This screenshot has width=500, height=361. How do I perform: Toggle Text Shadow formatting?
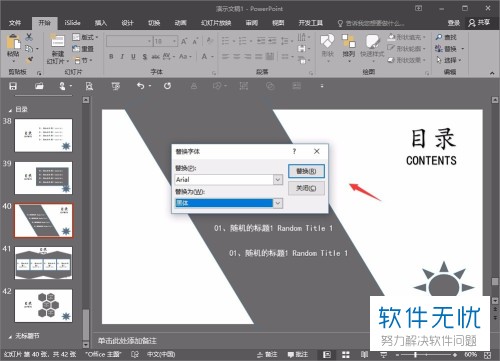click(x=145, y=57)
